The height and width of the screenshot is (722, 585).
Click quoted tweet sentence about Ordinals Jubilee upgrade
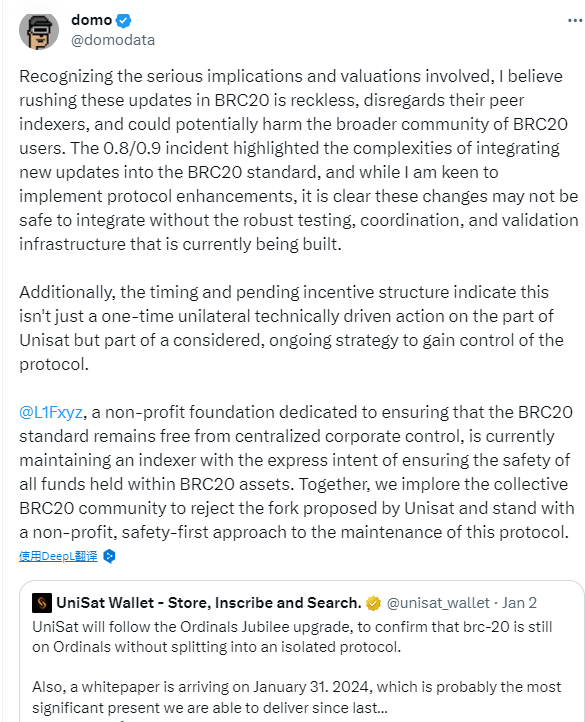click(292, 637)
